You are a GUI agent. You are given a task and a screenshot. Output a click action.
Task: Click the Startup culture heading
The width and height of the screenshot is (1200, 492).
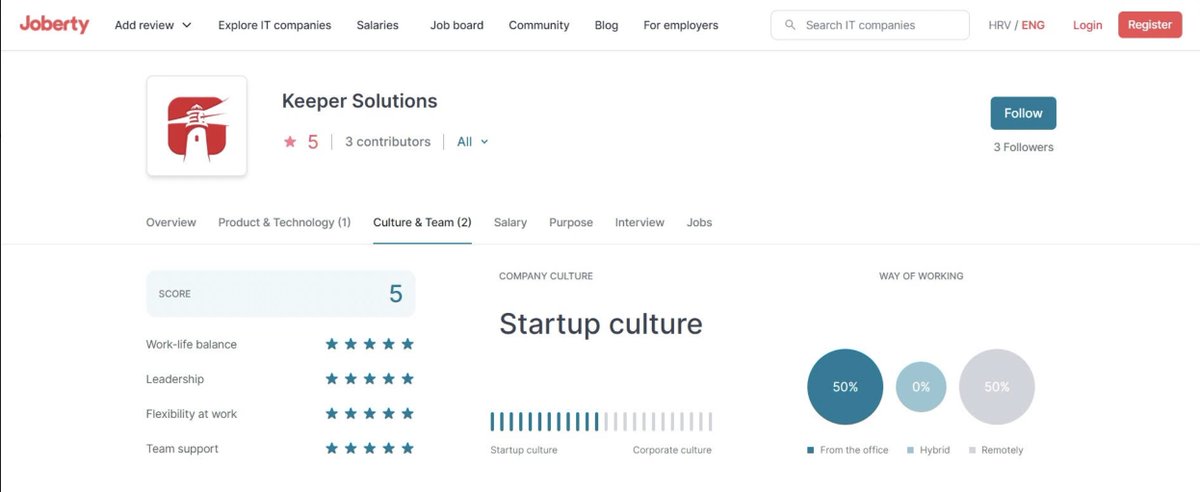coord(601,324)
